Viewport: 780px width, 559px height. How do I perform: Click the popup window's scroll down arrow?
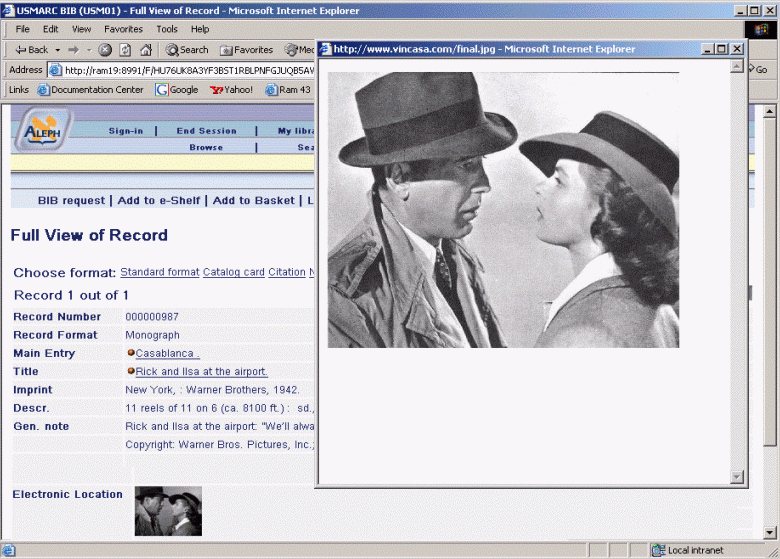738,477
